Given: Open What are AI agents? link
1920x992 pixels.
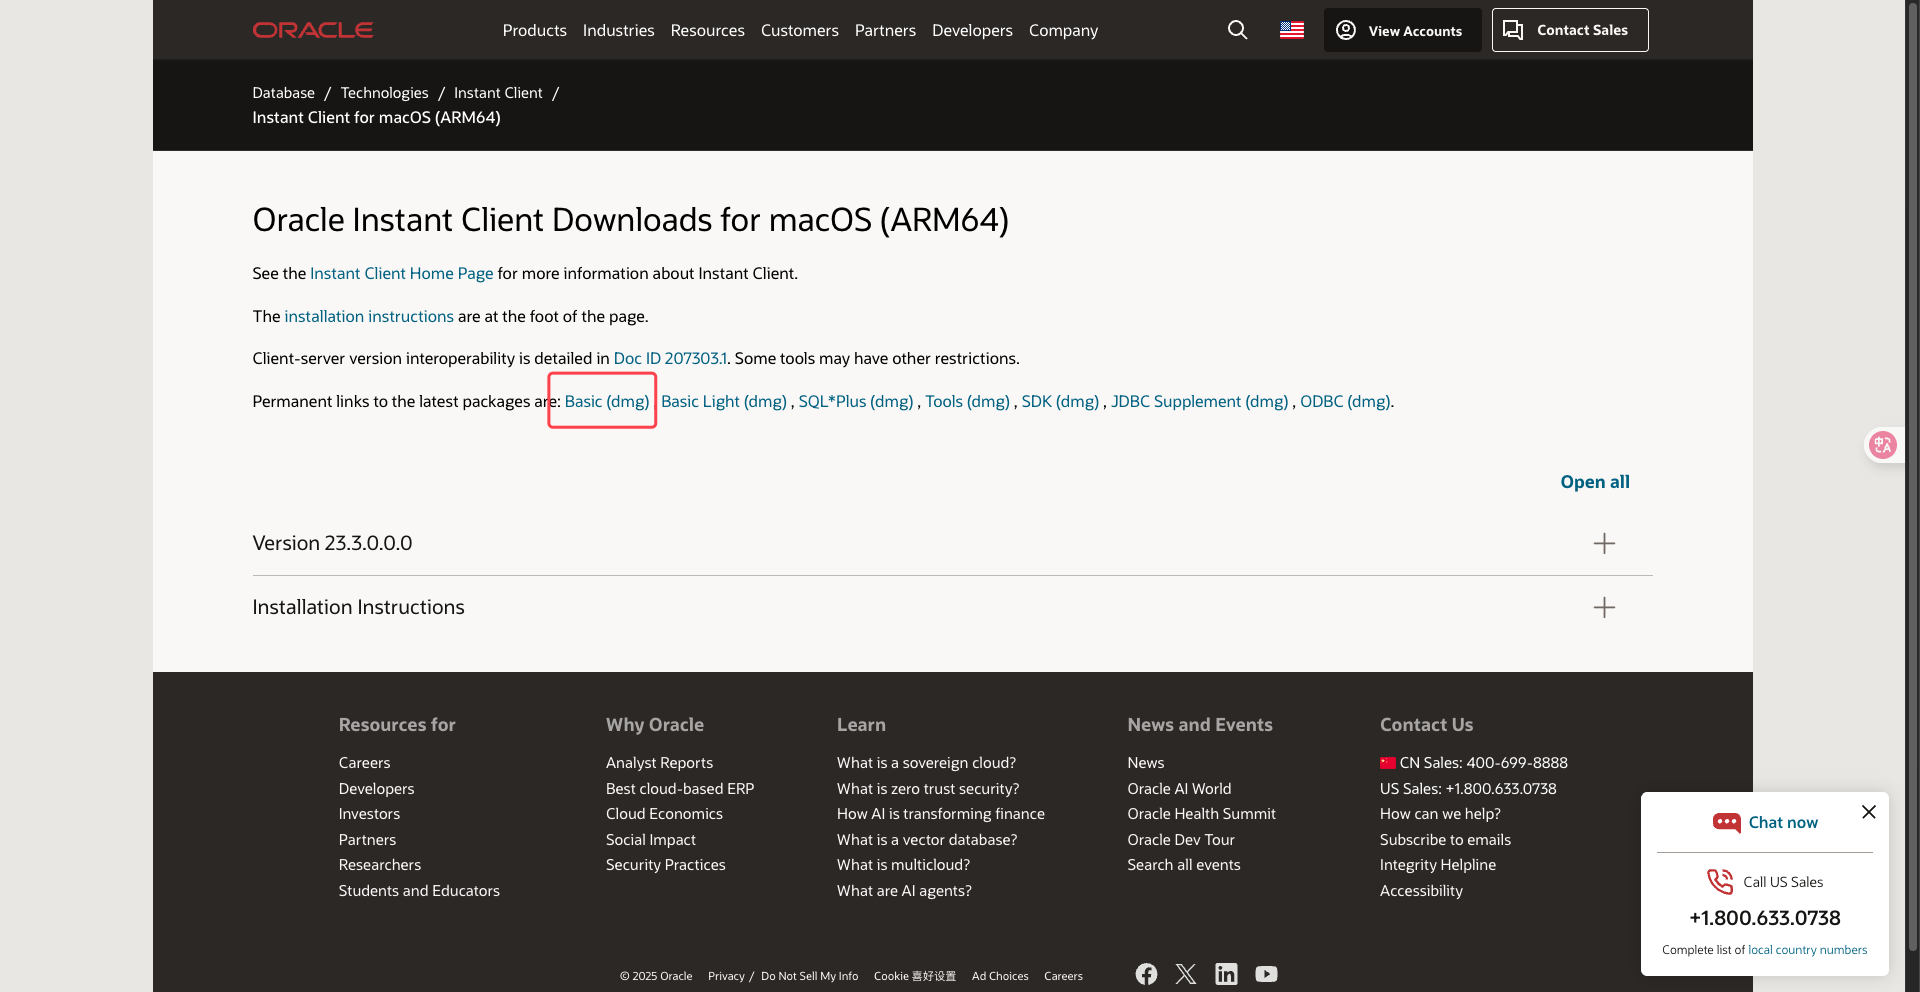Looking at the screenshot, I should pos(904,891).
